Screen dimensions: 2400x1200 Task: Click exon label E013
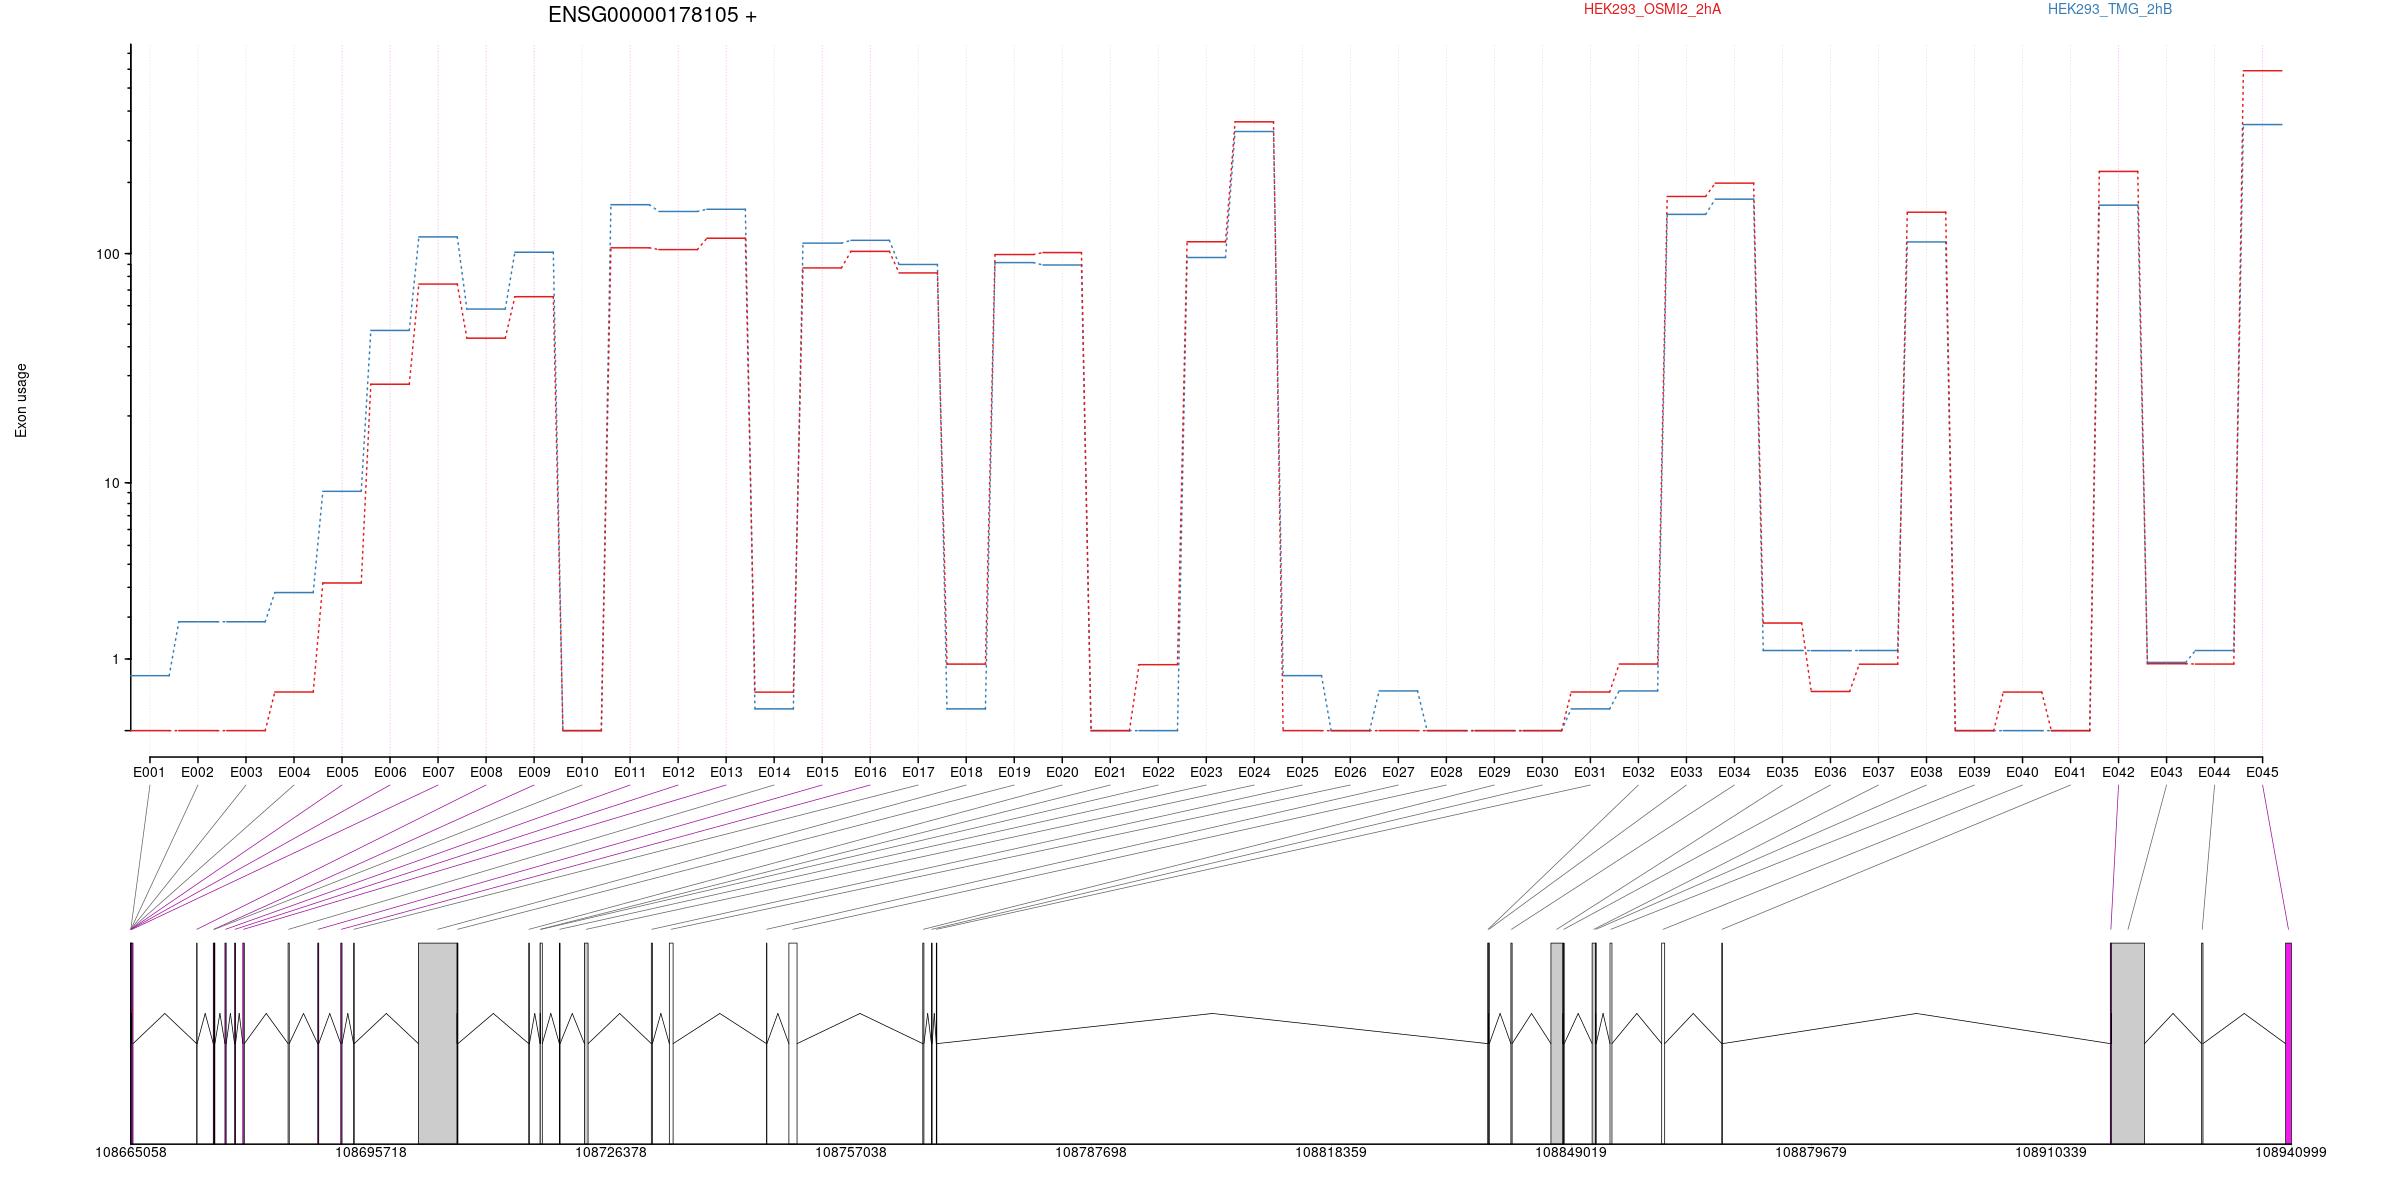coord(726,772)
